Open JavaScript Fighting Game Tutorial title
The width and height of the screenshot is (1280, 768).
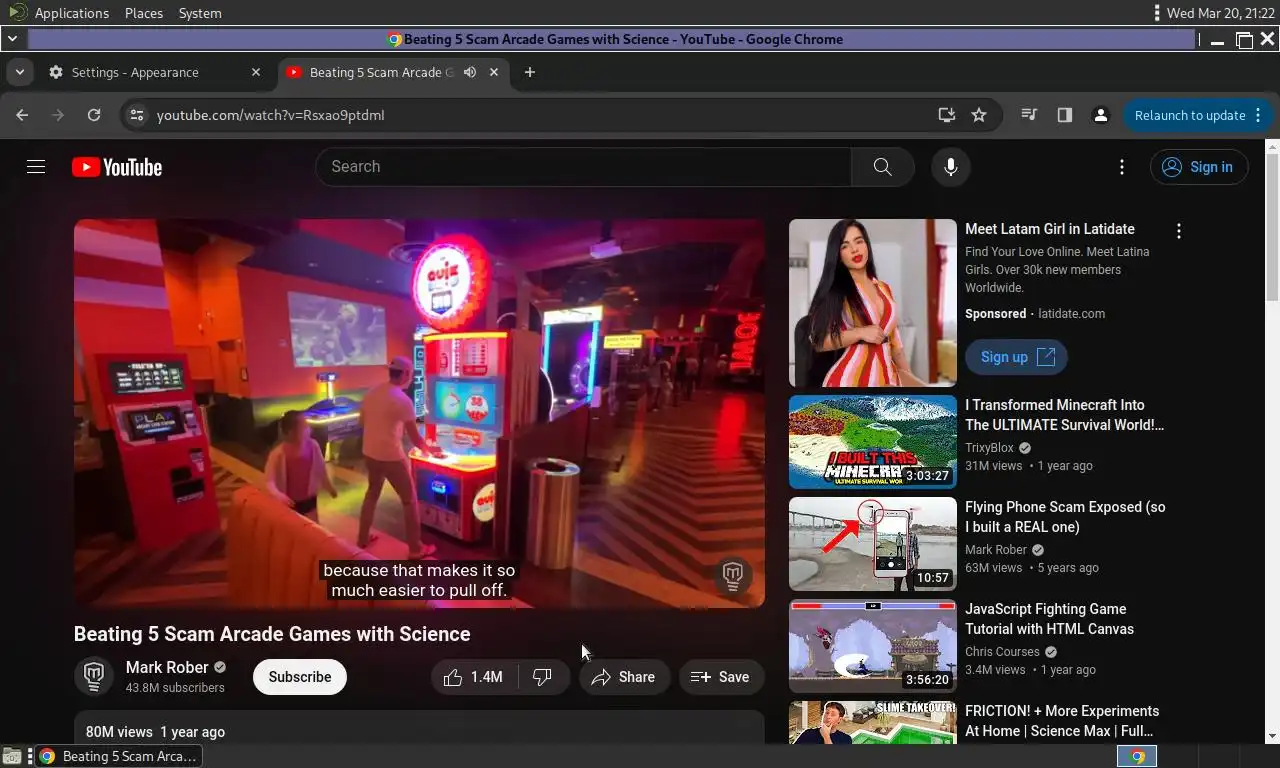coord(1049,619)
